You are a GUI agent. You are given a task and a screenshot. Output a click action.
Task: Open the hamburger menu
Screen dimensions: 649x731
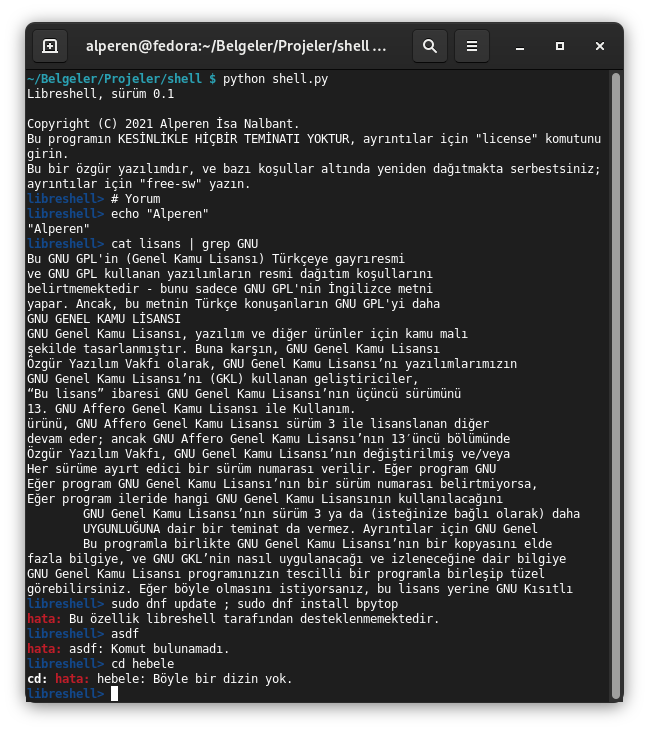click(x=472, y=46)
